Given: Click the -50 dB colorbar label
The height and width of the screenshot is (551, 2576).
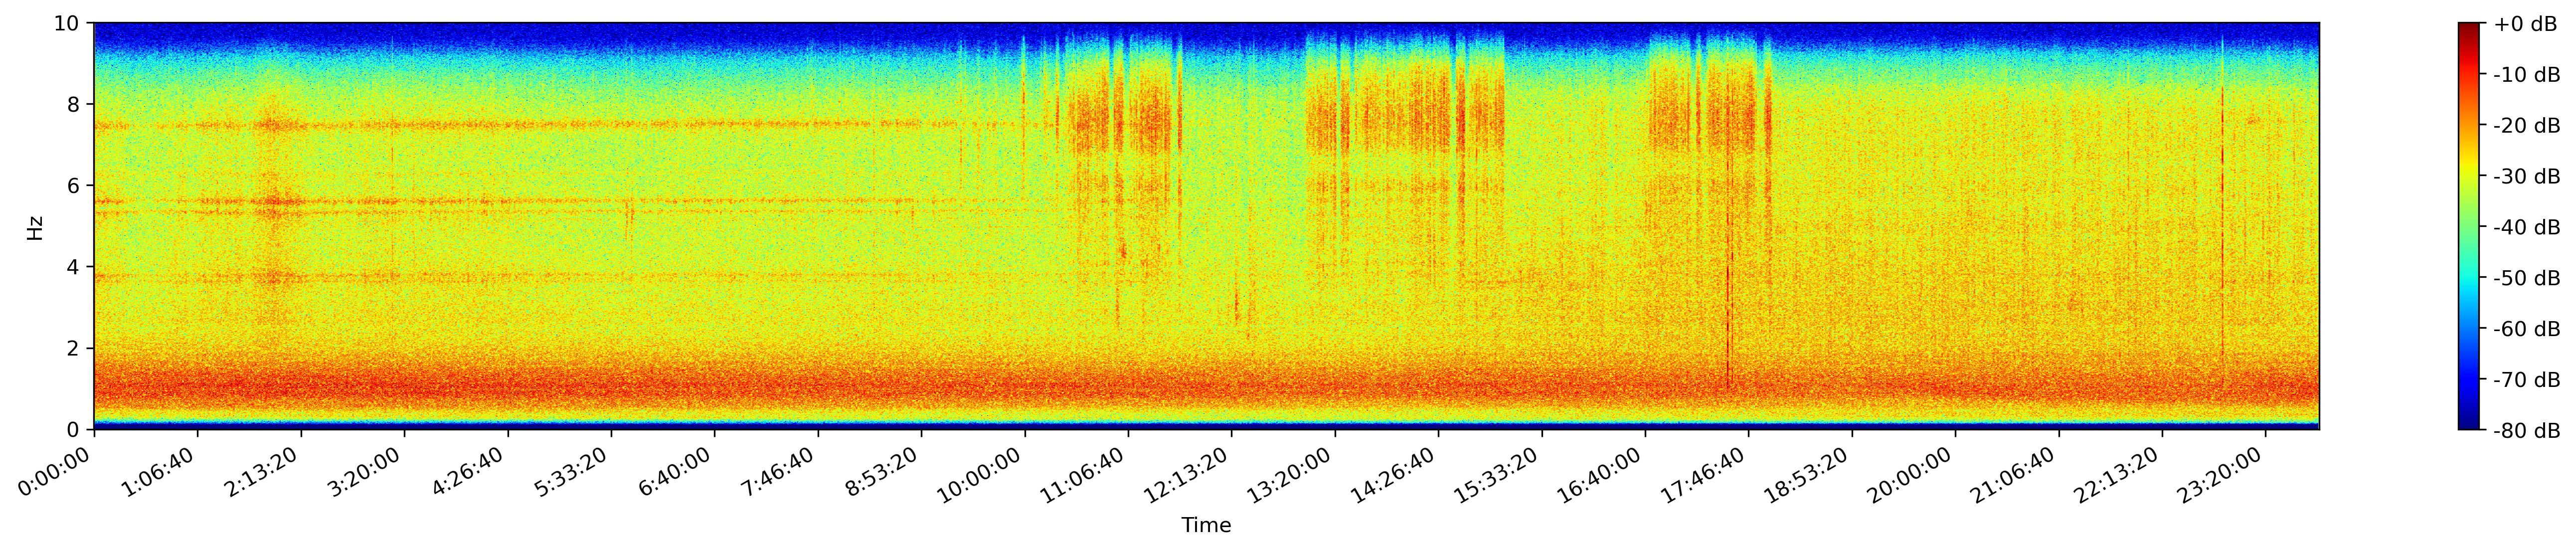Looking at the screenshot, I should pyautogui.click(x=2527, y=278).
